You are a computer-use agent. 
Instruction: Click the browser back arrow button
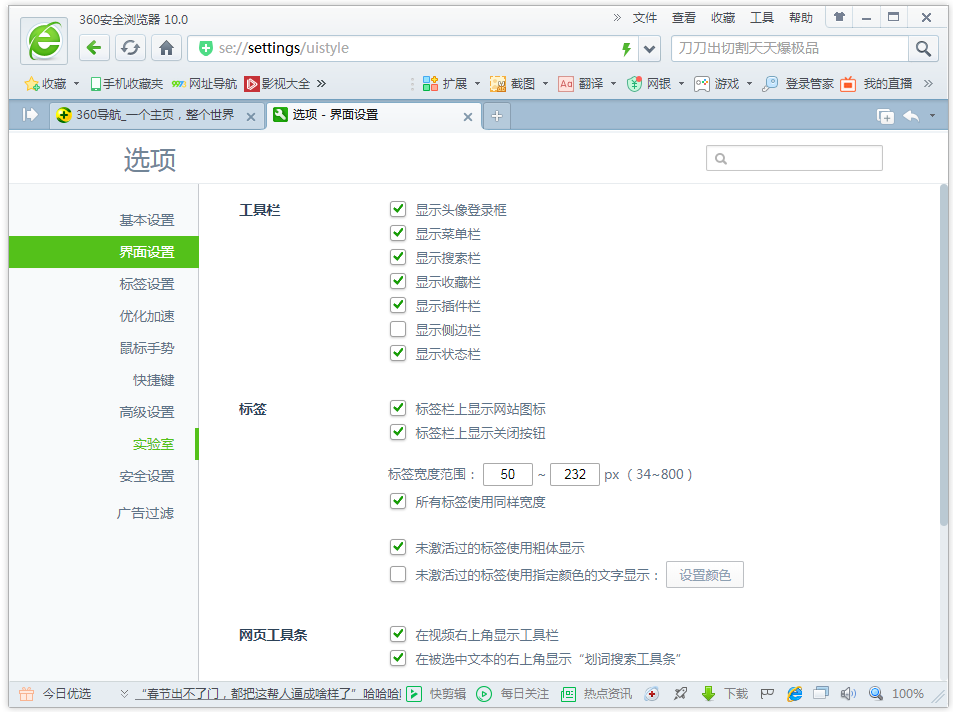coord(94,48)
